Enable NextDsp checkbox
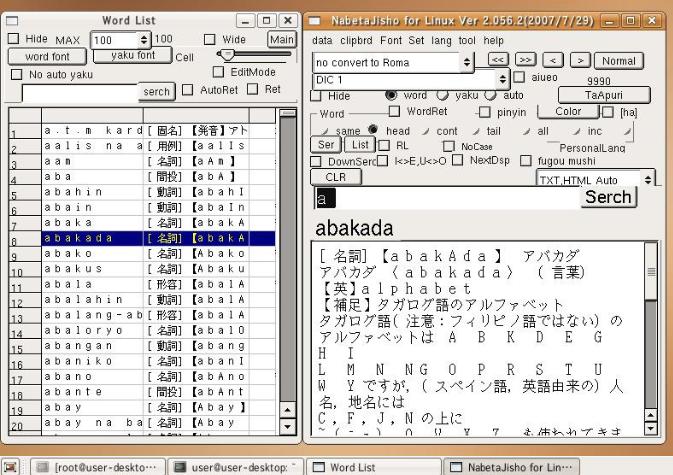 pos(458,160)
